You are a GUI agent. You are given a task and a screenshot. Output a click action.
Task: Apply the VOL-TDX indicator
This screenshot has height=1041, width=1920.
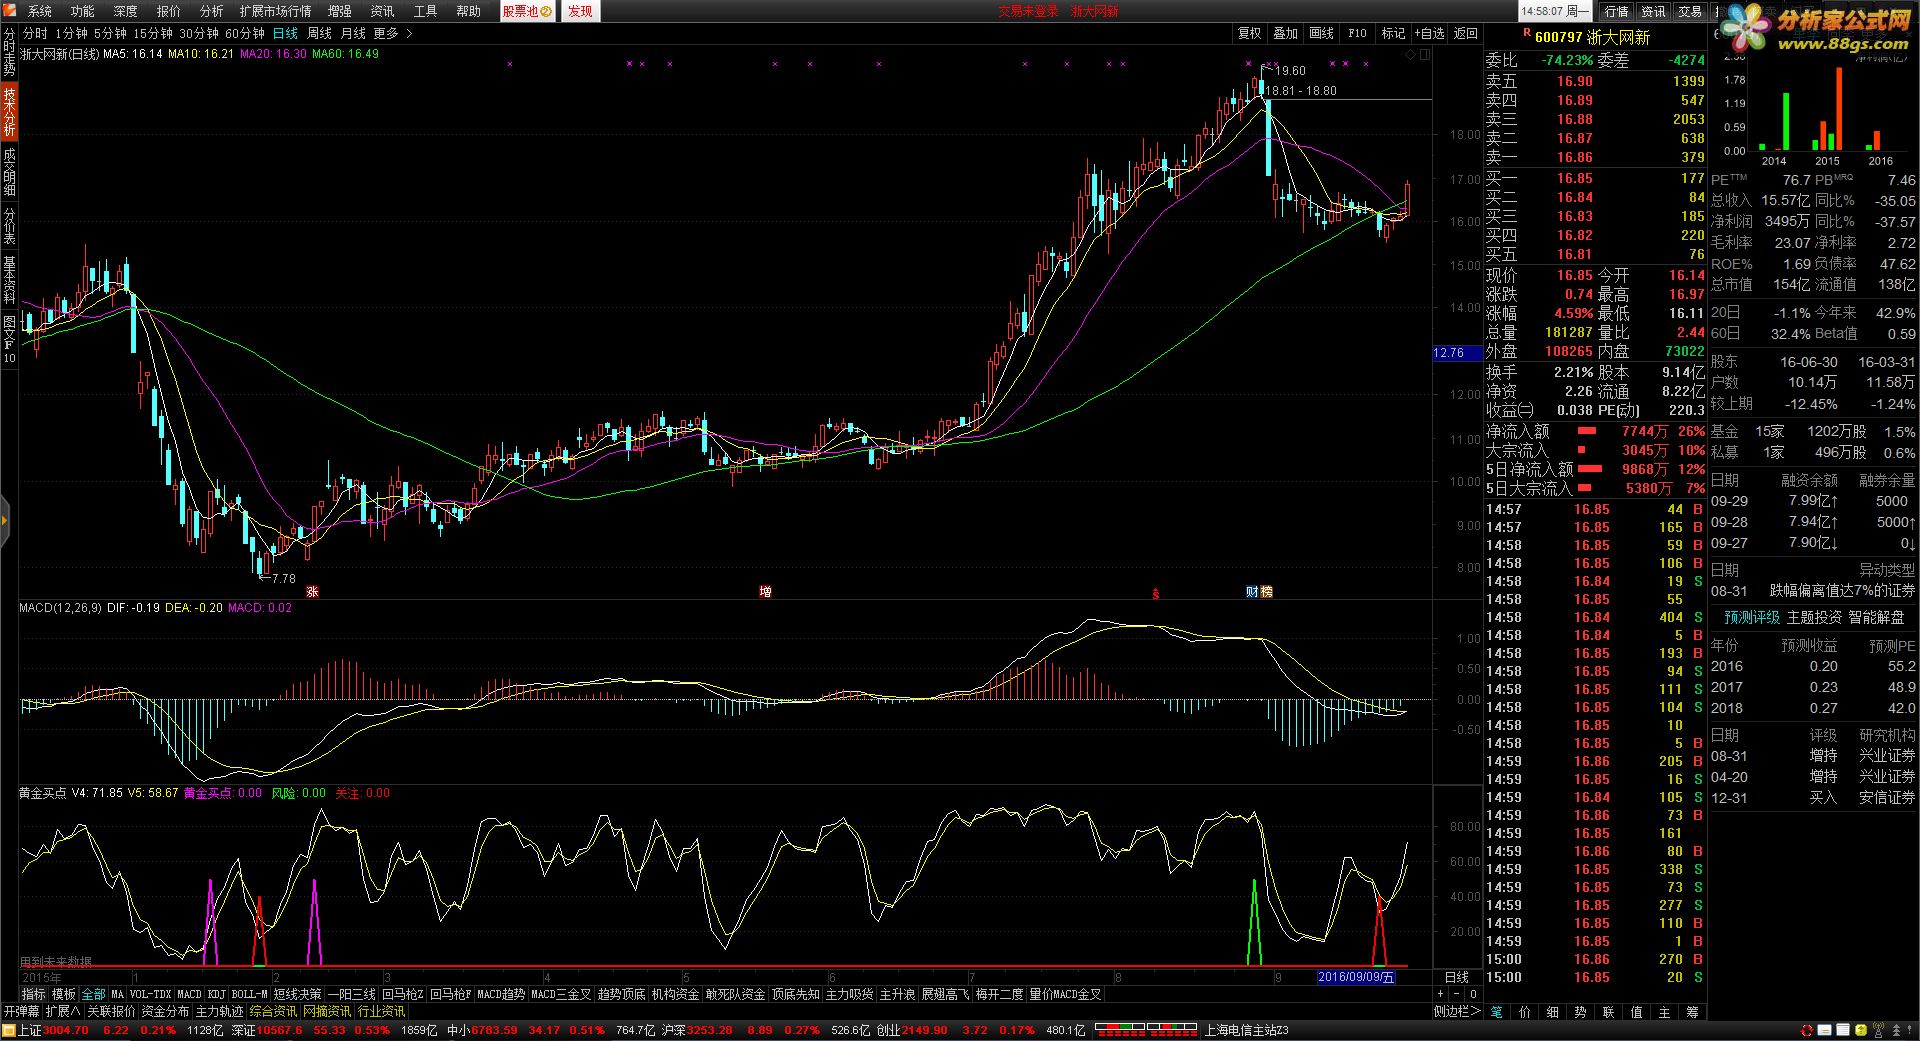[x=150, y=994]
